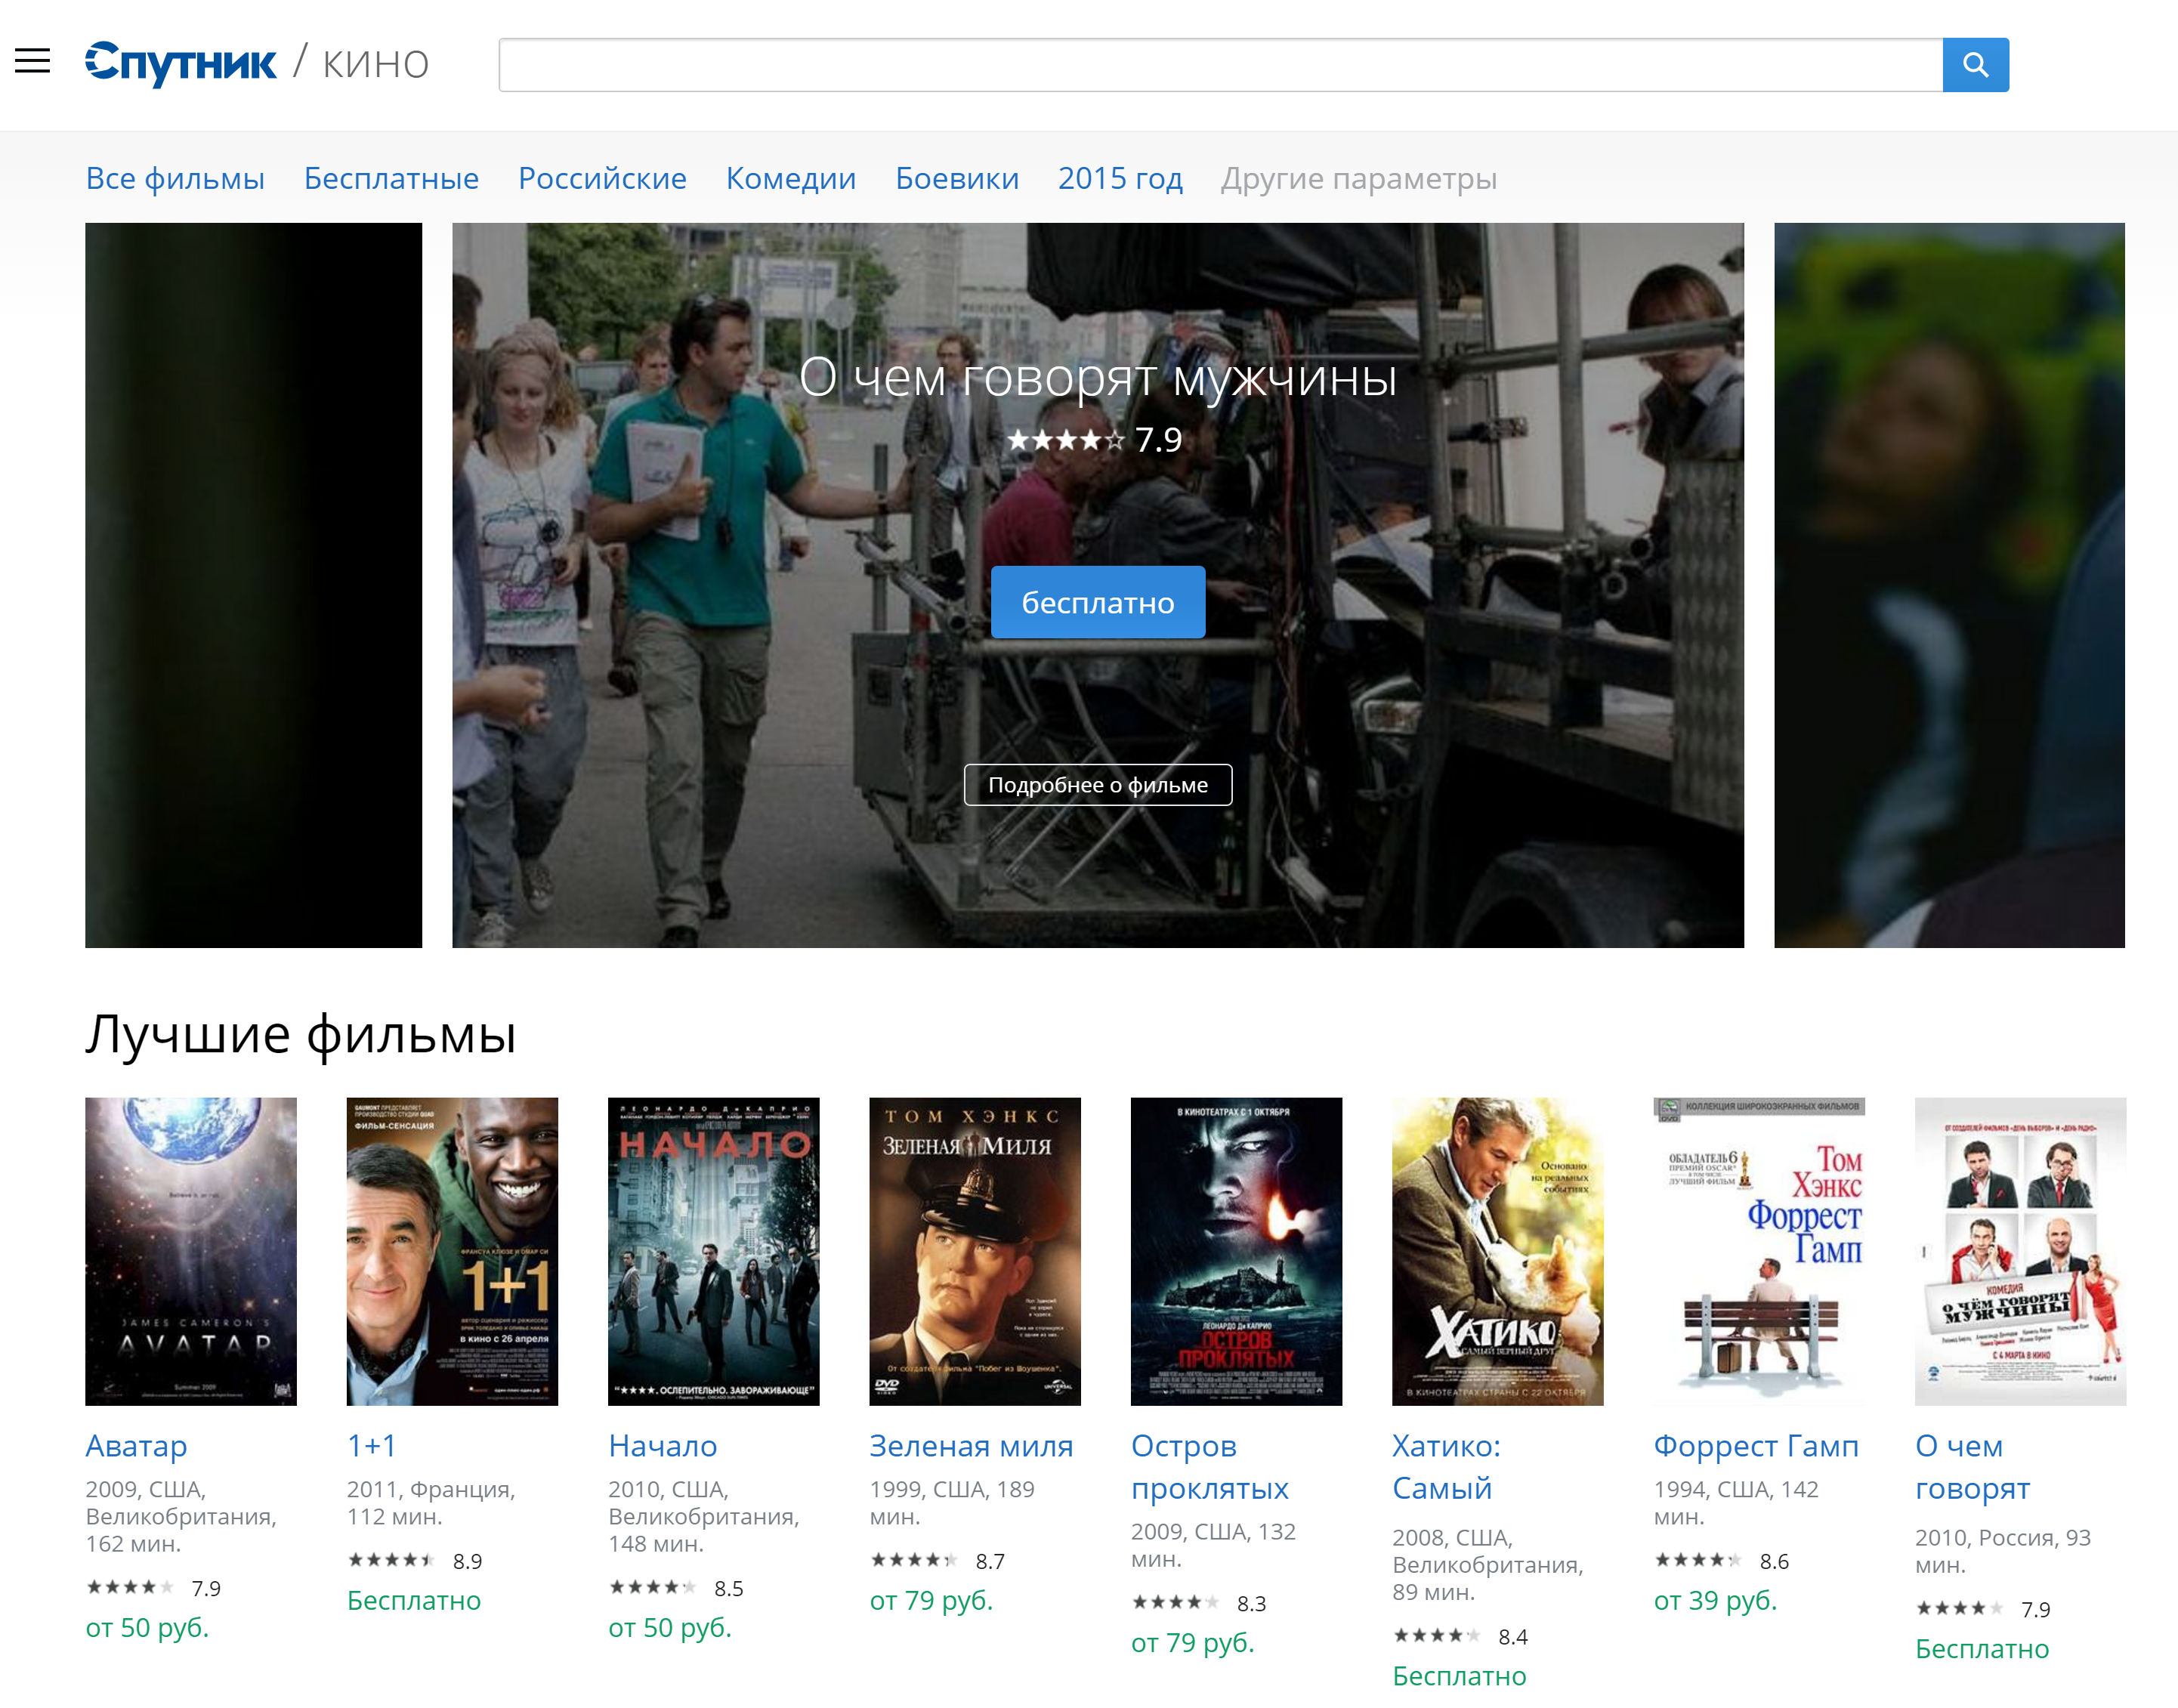Click 1+1 star rating 8.9

(x=415, y=1561)
